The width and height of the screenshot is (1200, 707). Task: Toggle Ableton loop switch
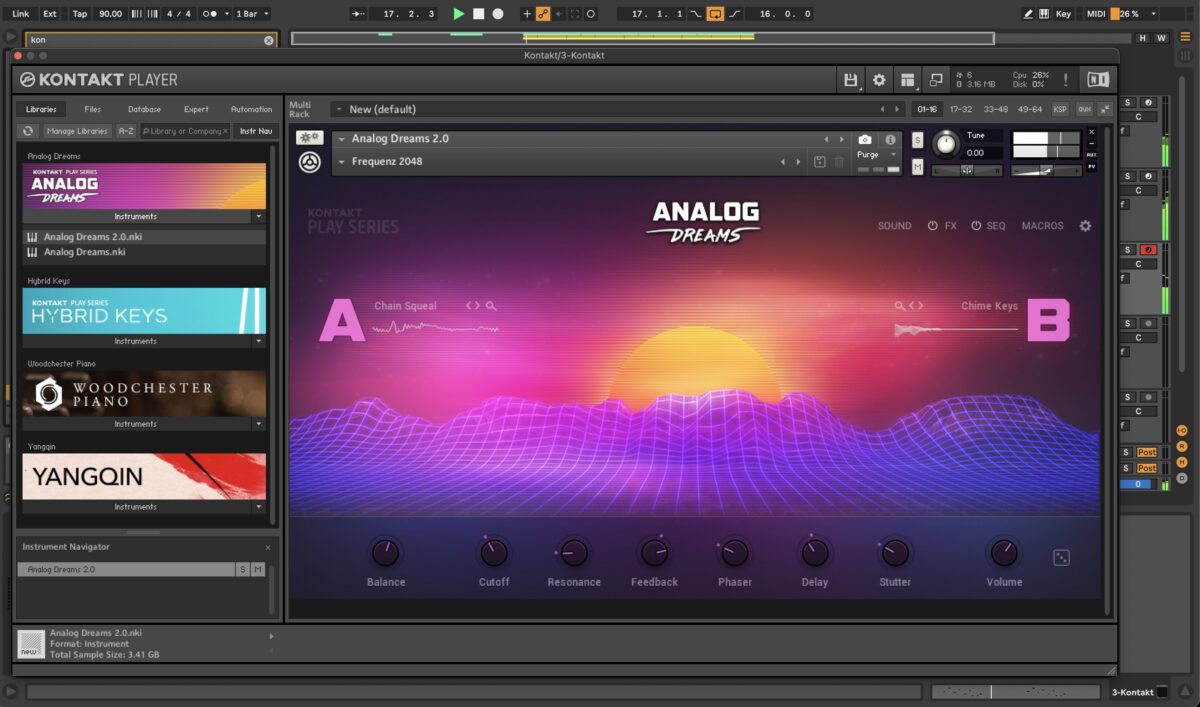tap(715, 14)
